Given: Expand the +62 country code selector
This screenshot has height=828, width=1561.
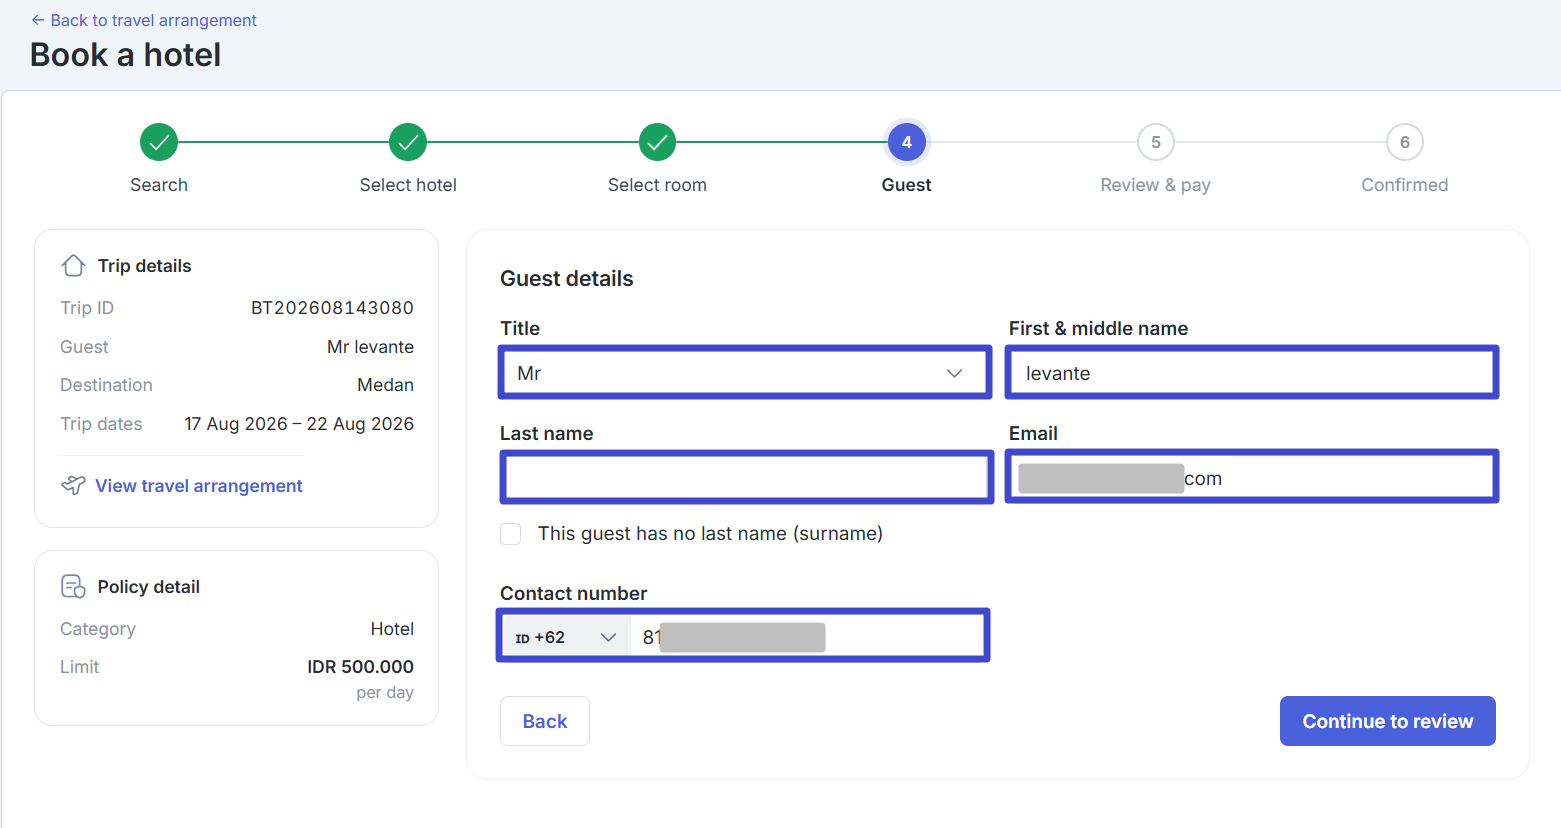Looking at the screenshot, I should 566,637.
